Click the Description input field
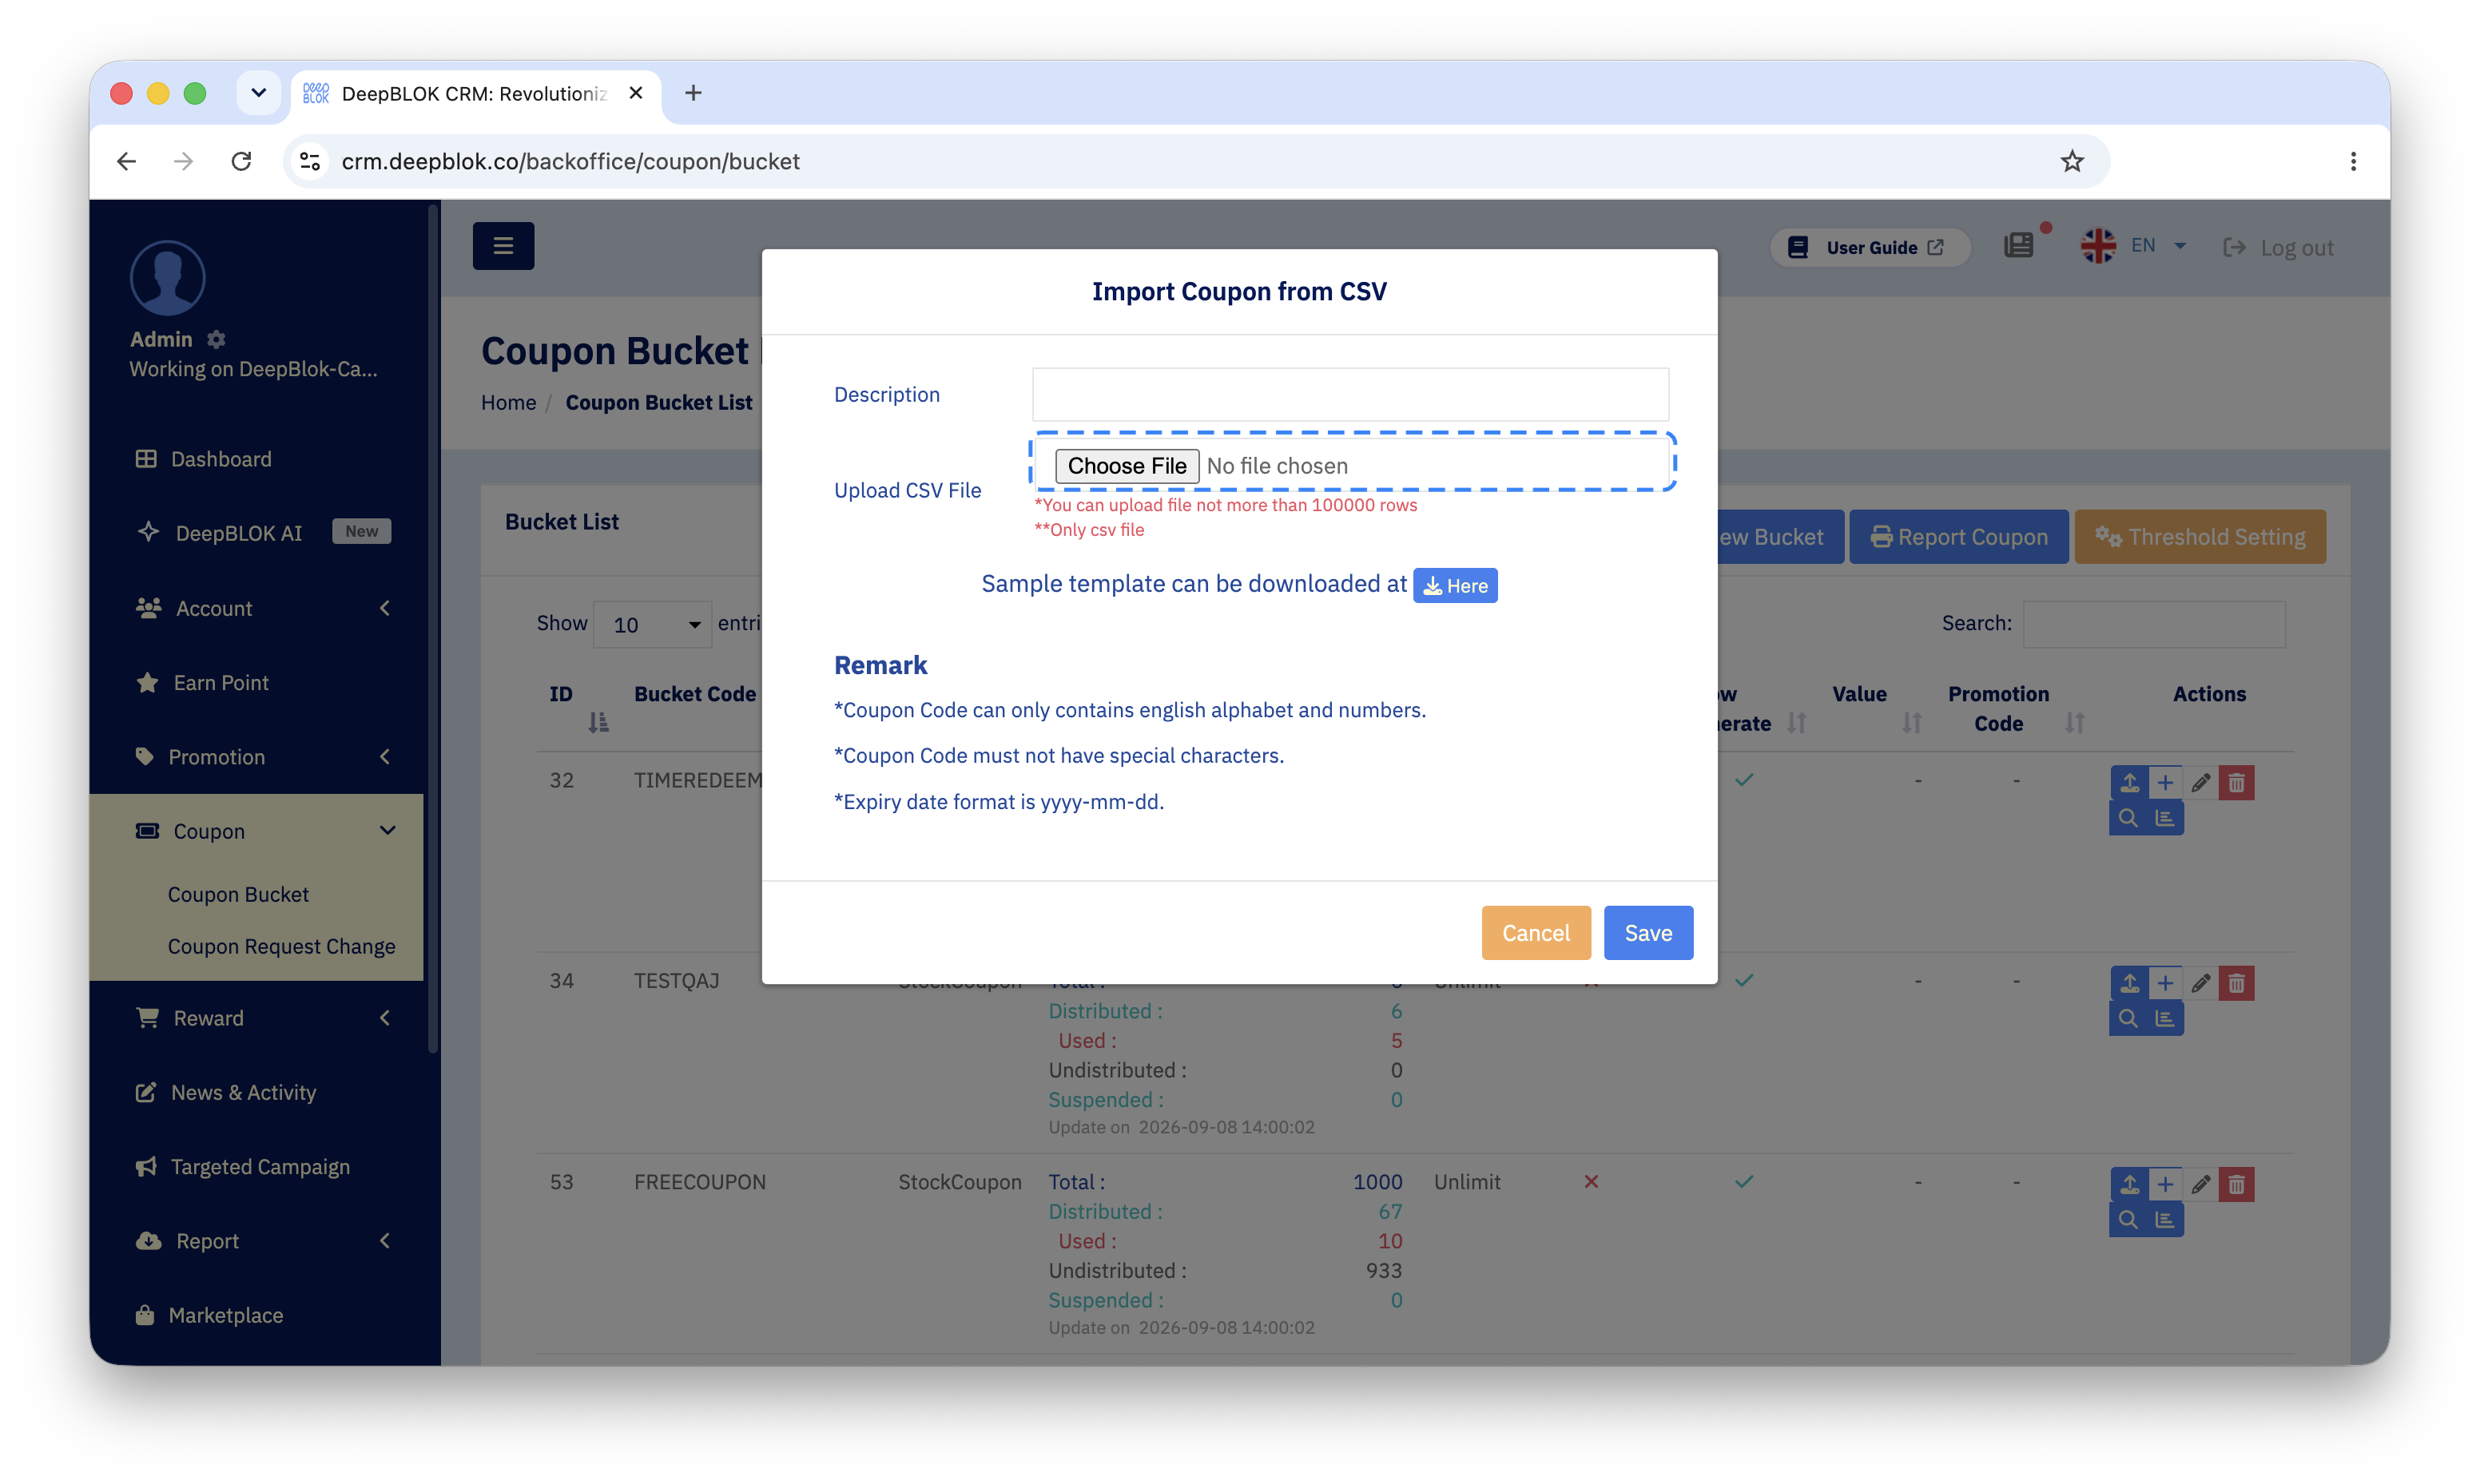Screen dimensions: 2480x1484 [1350, 394]
